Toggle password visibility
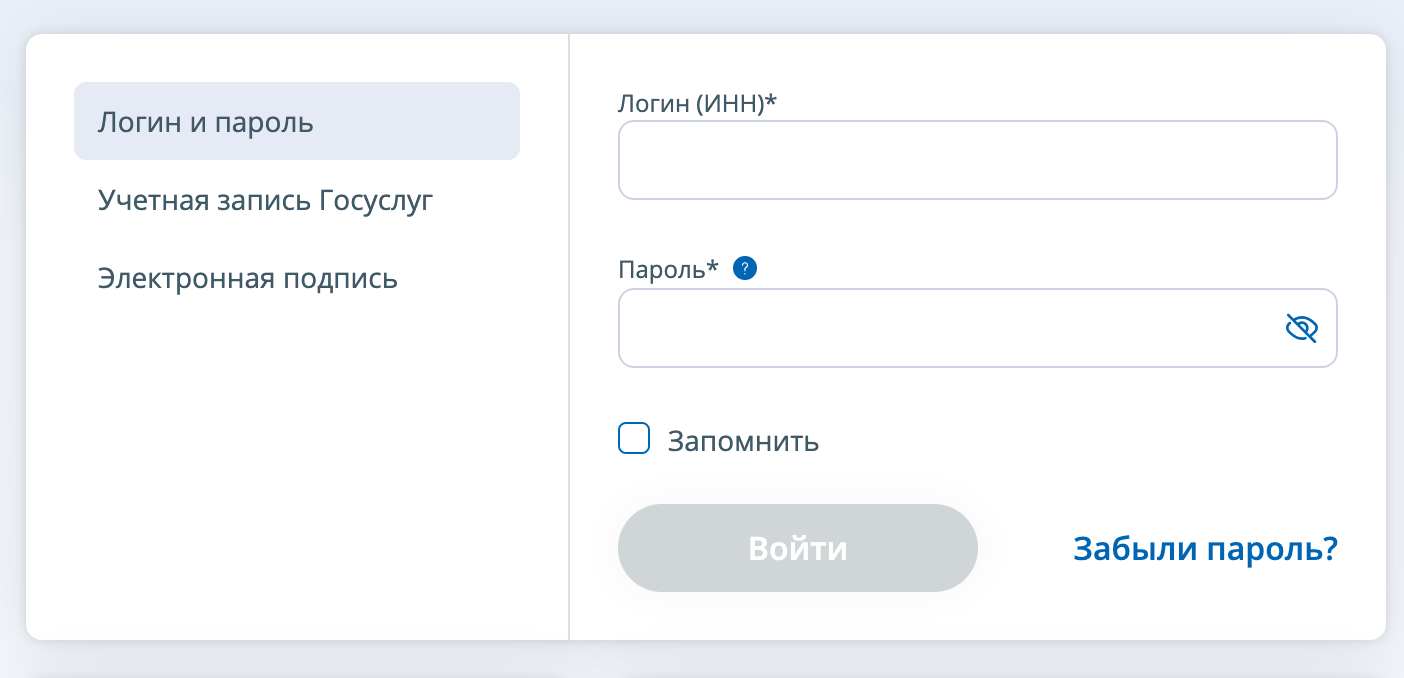Viewport: 1404px width, 678px height. click(x=1301, y=328)
